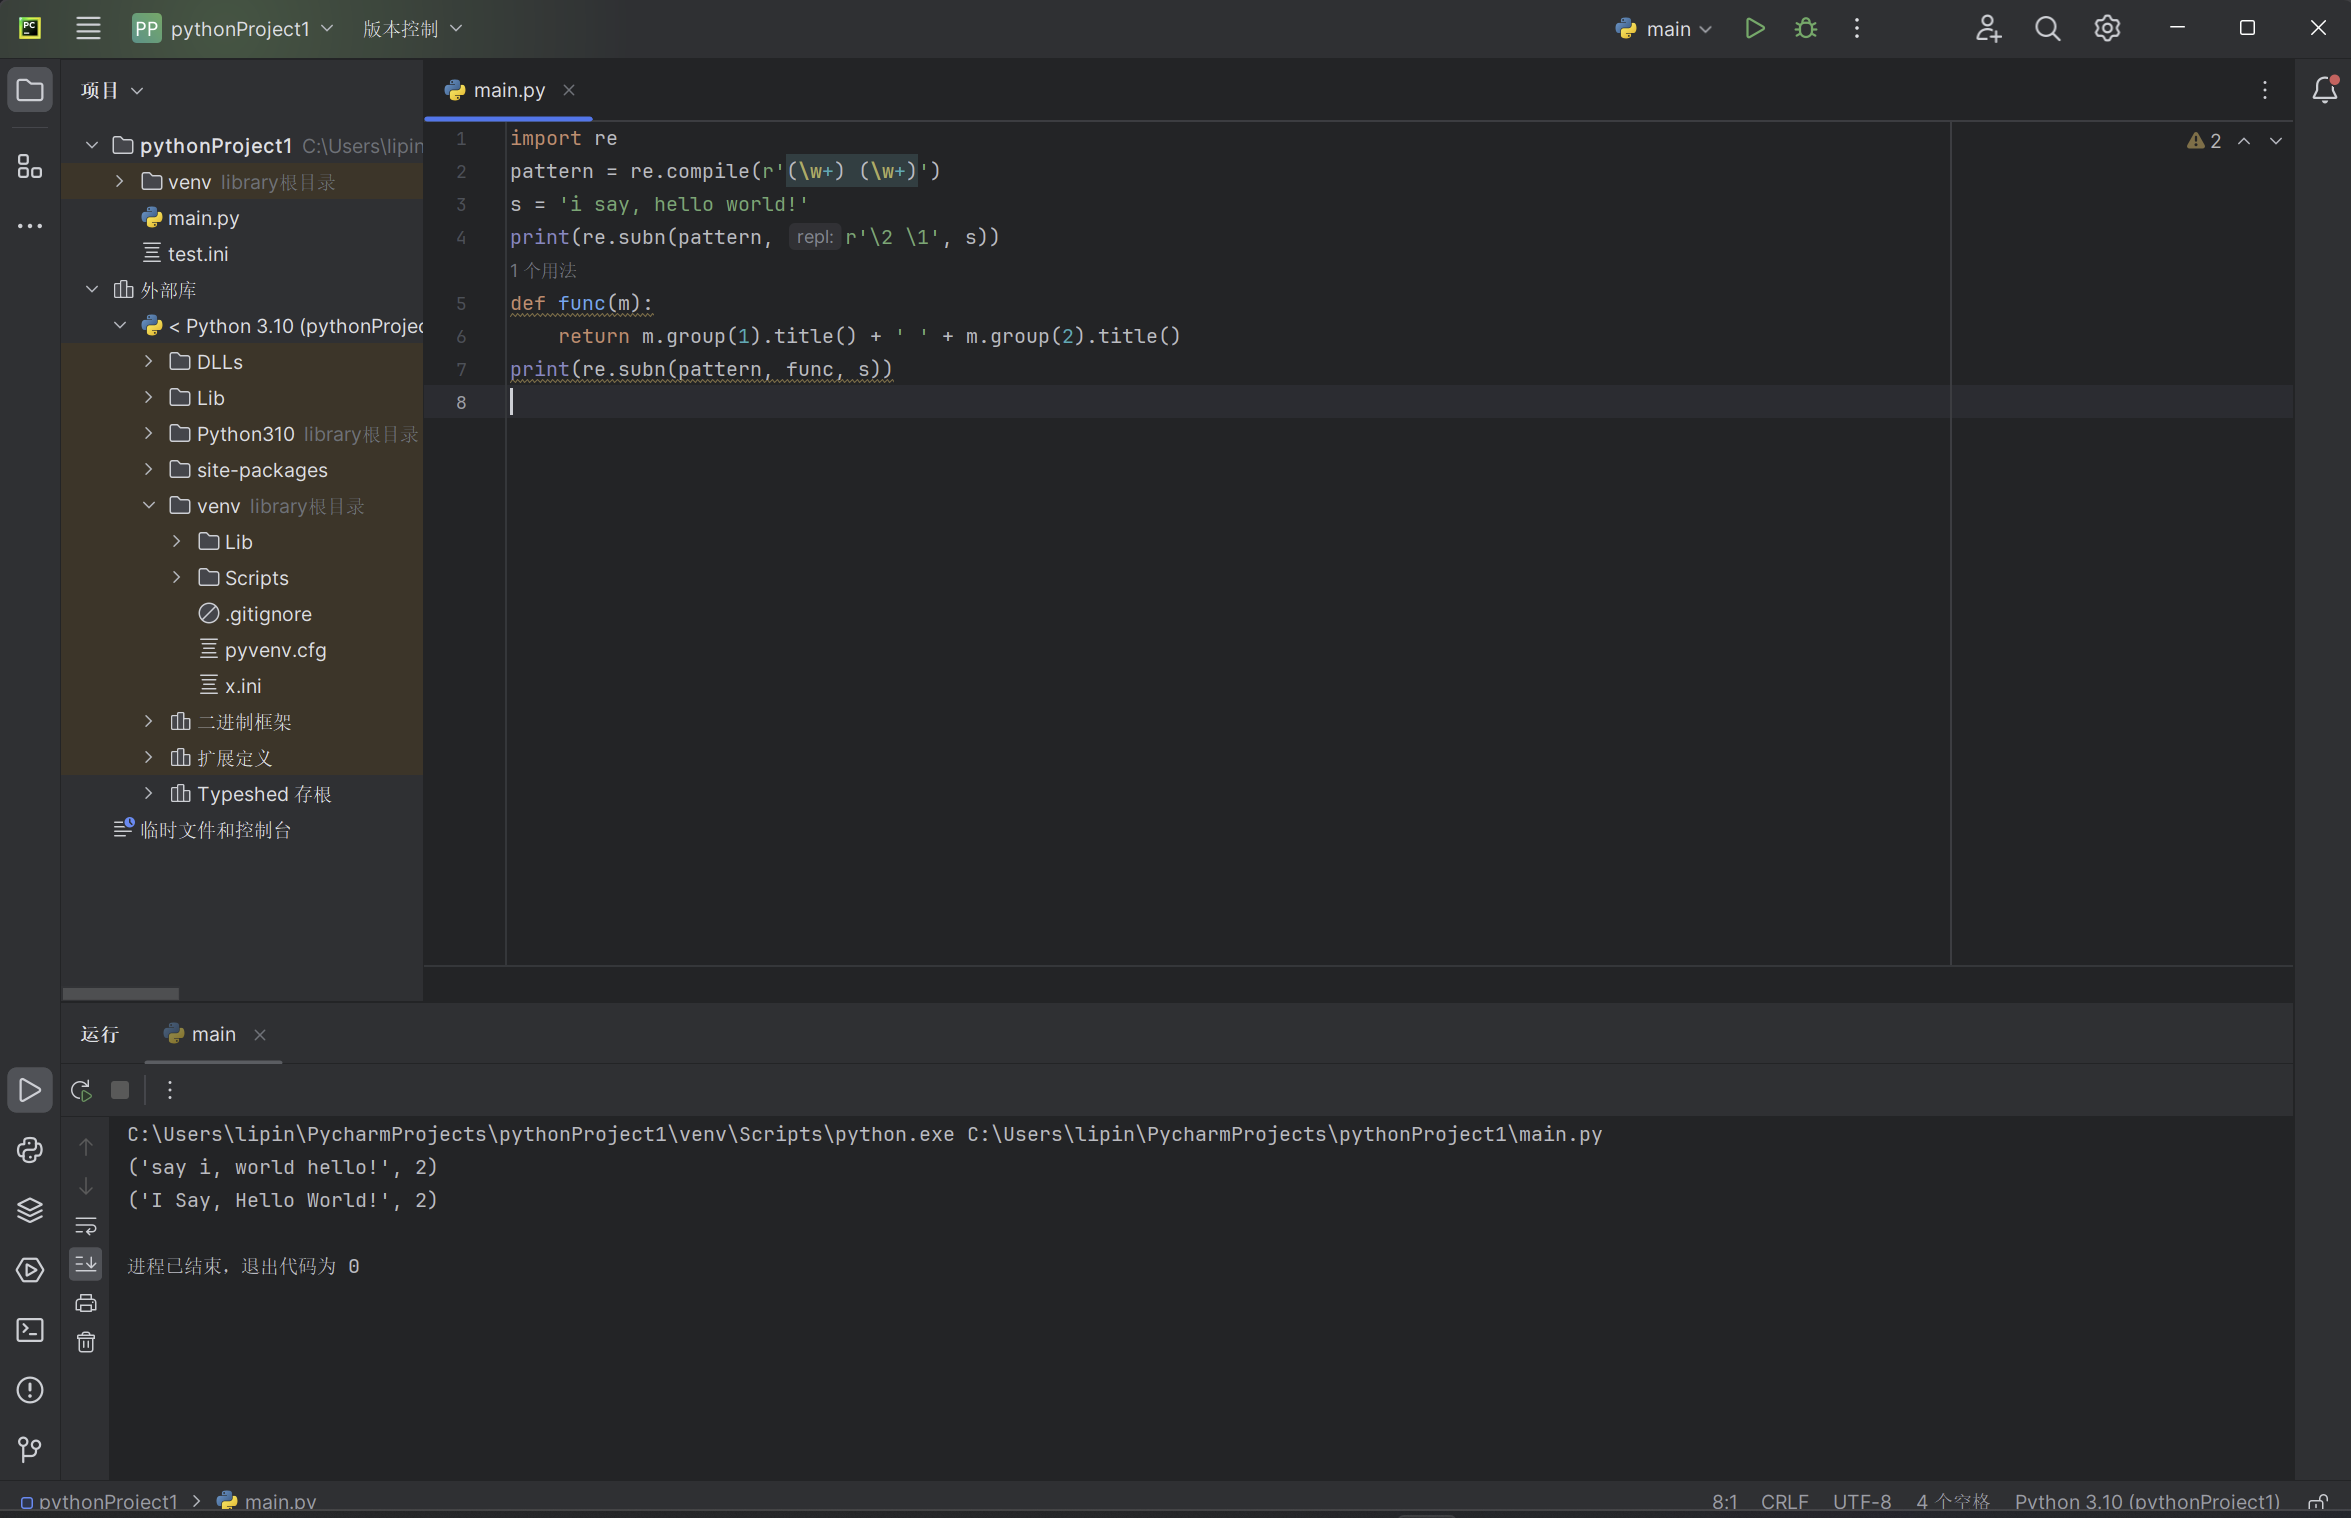Open pythonProject1 project dropdown
The image size is (2351, 1518).
[234, 28]
